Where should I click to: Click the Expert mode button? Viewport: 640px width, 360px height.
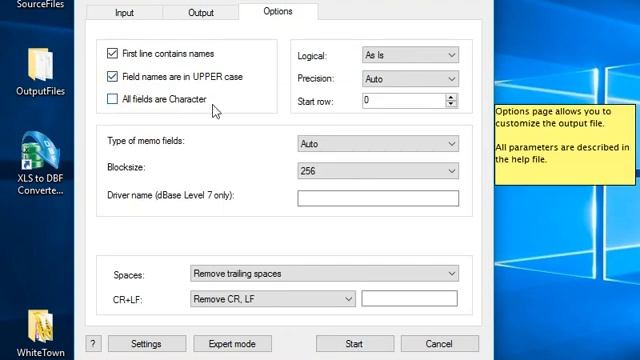click(232, 344)
